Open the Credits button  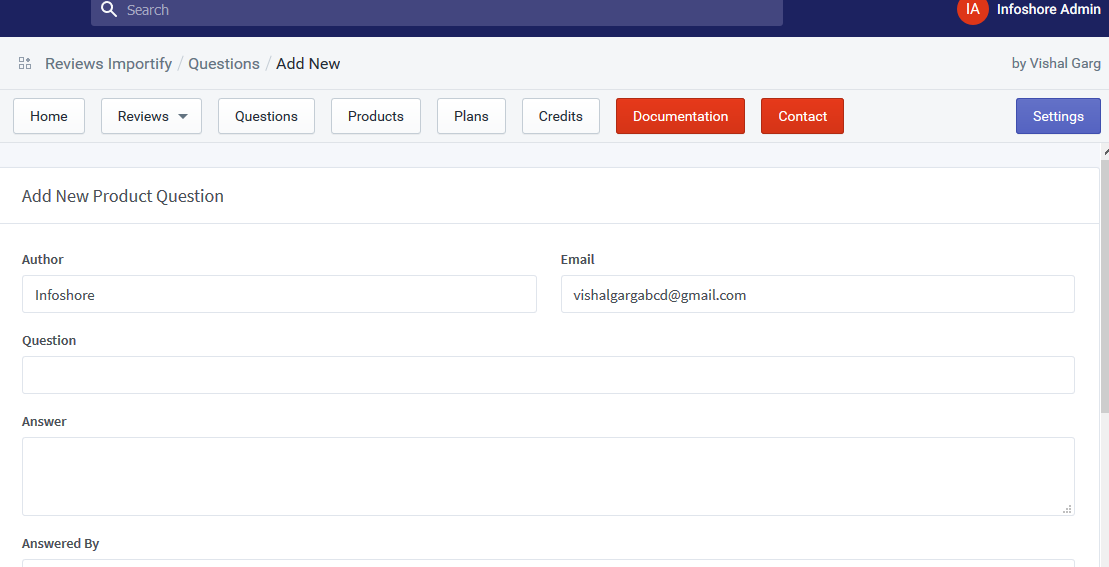click(561, 116)
